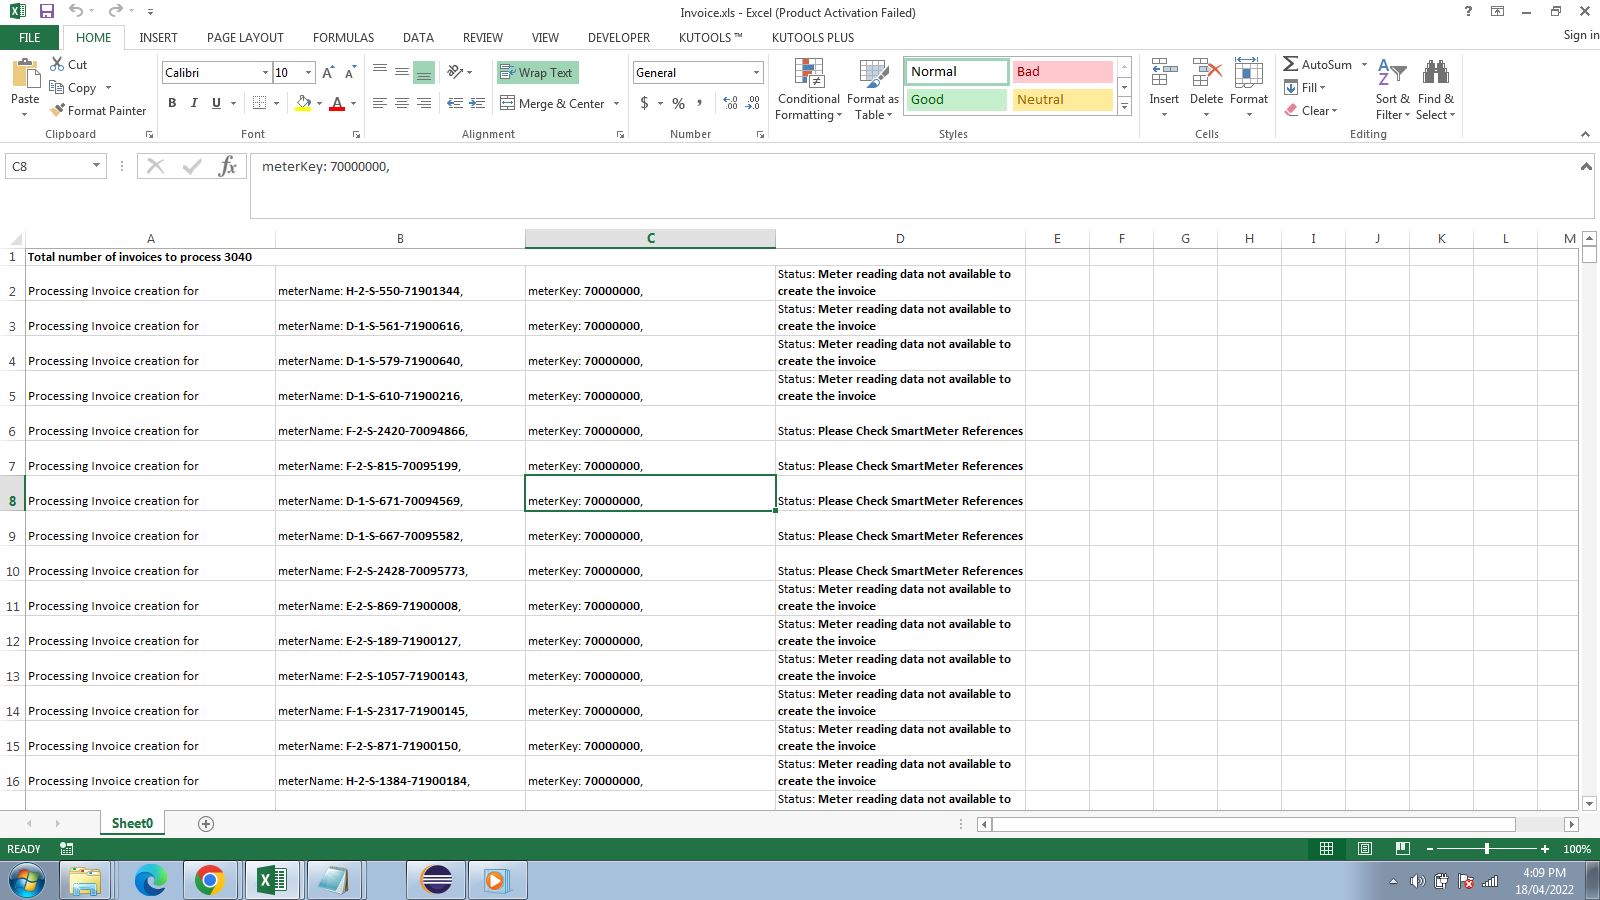Click the Redo arrow icon

[114, 12]
